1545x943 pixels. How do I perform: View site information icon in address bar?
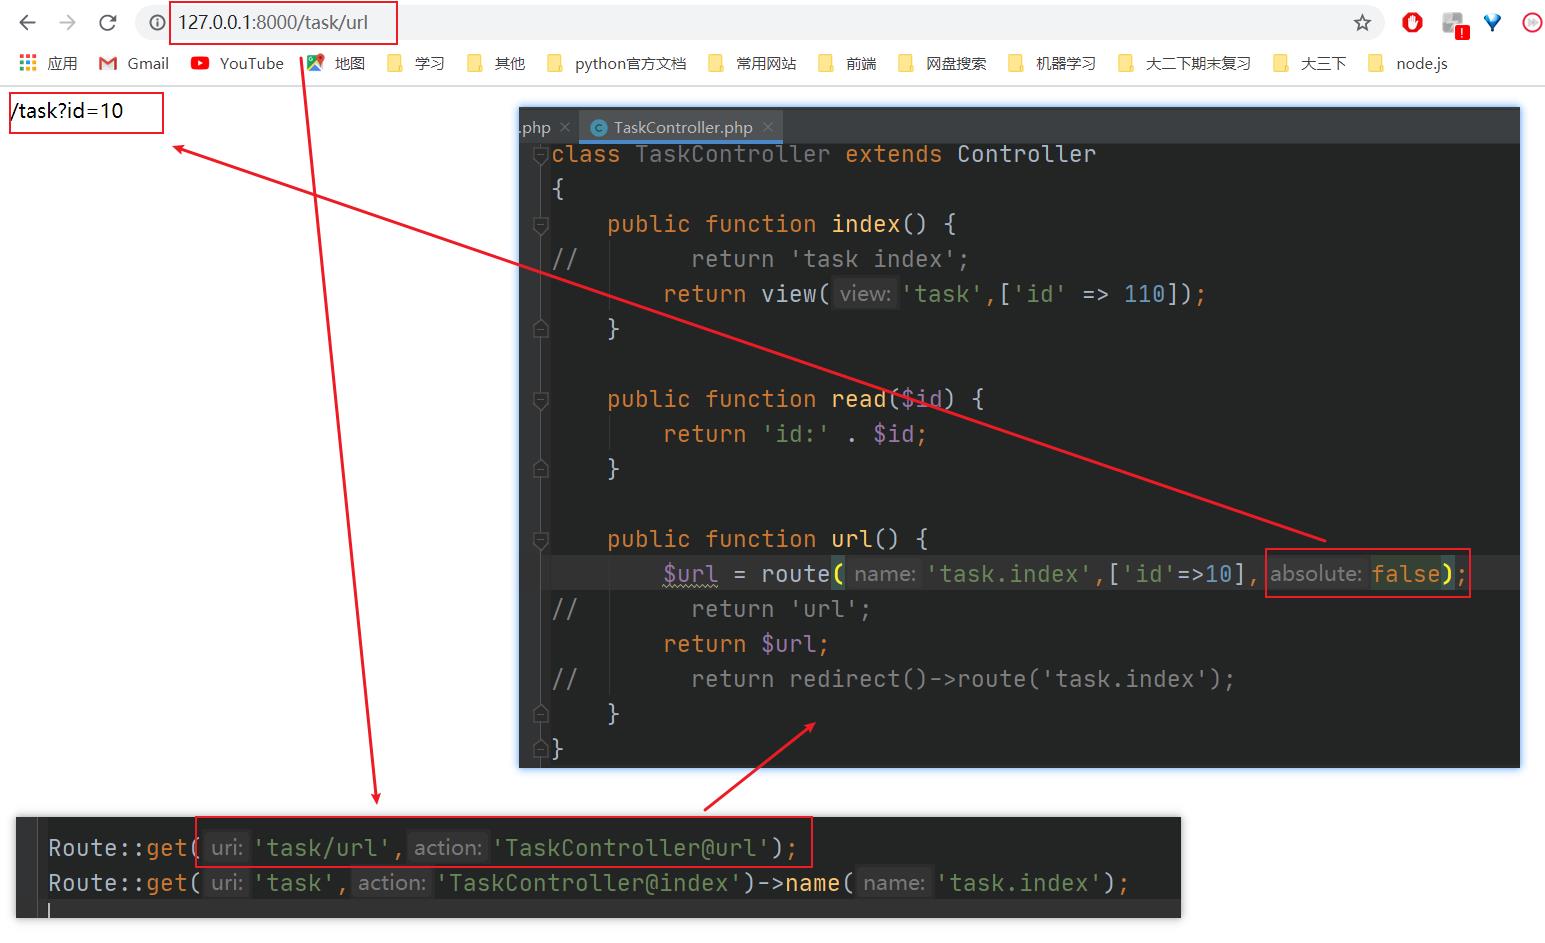point(157,22)
